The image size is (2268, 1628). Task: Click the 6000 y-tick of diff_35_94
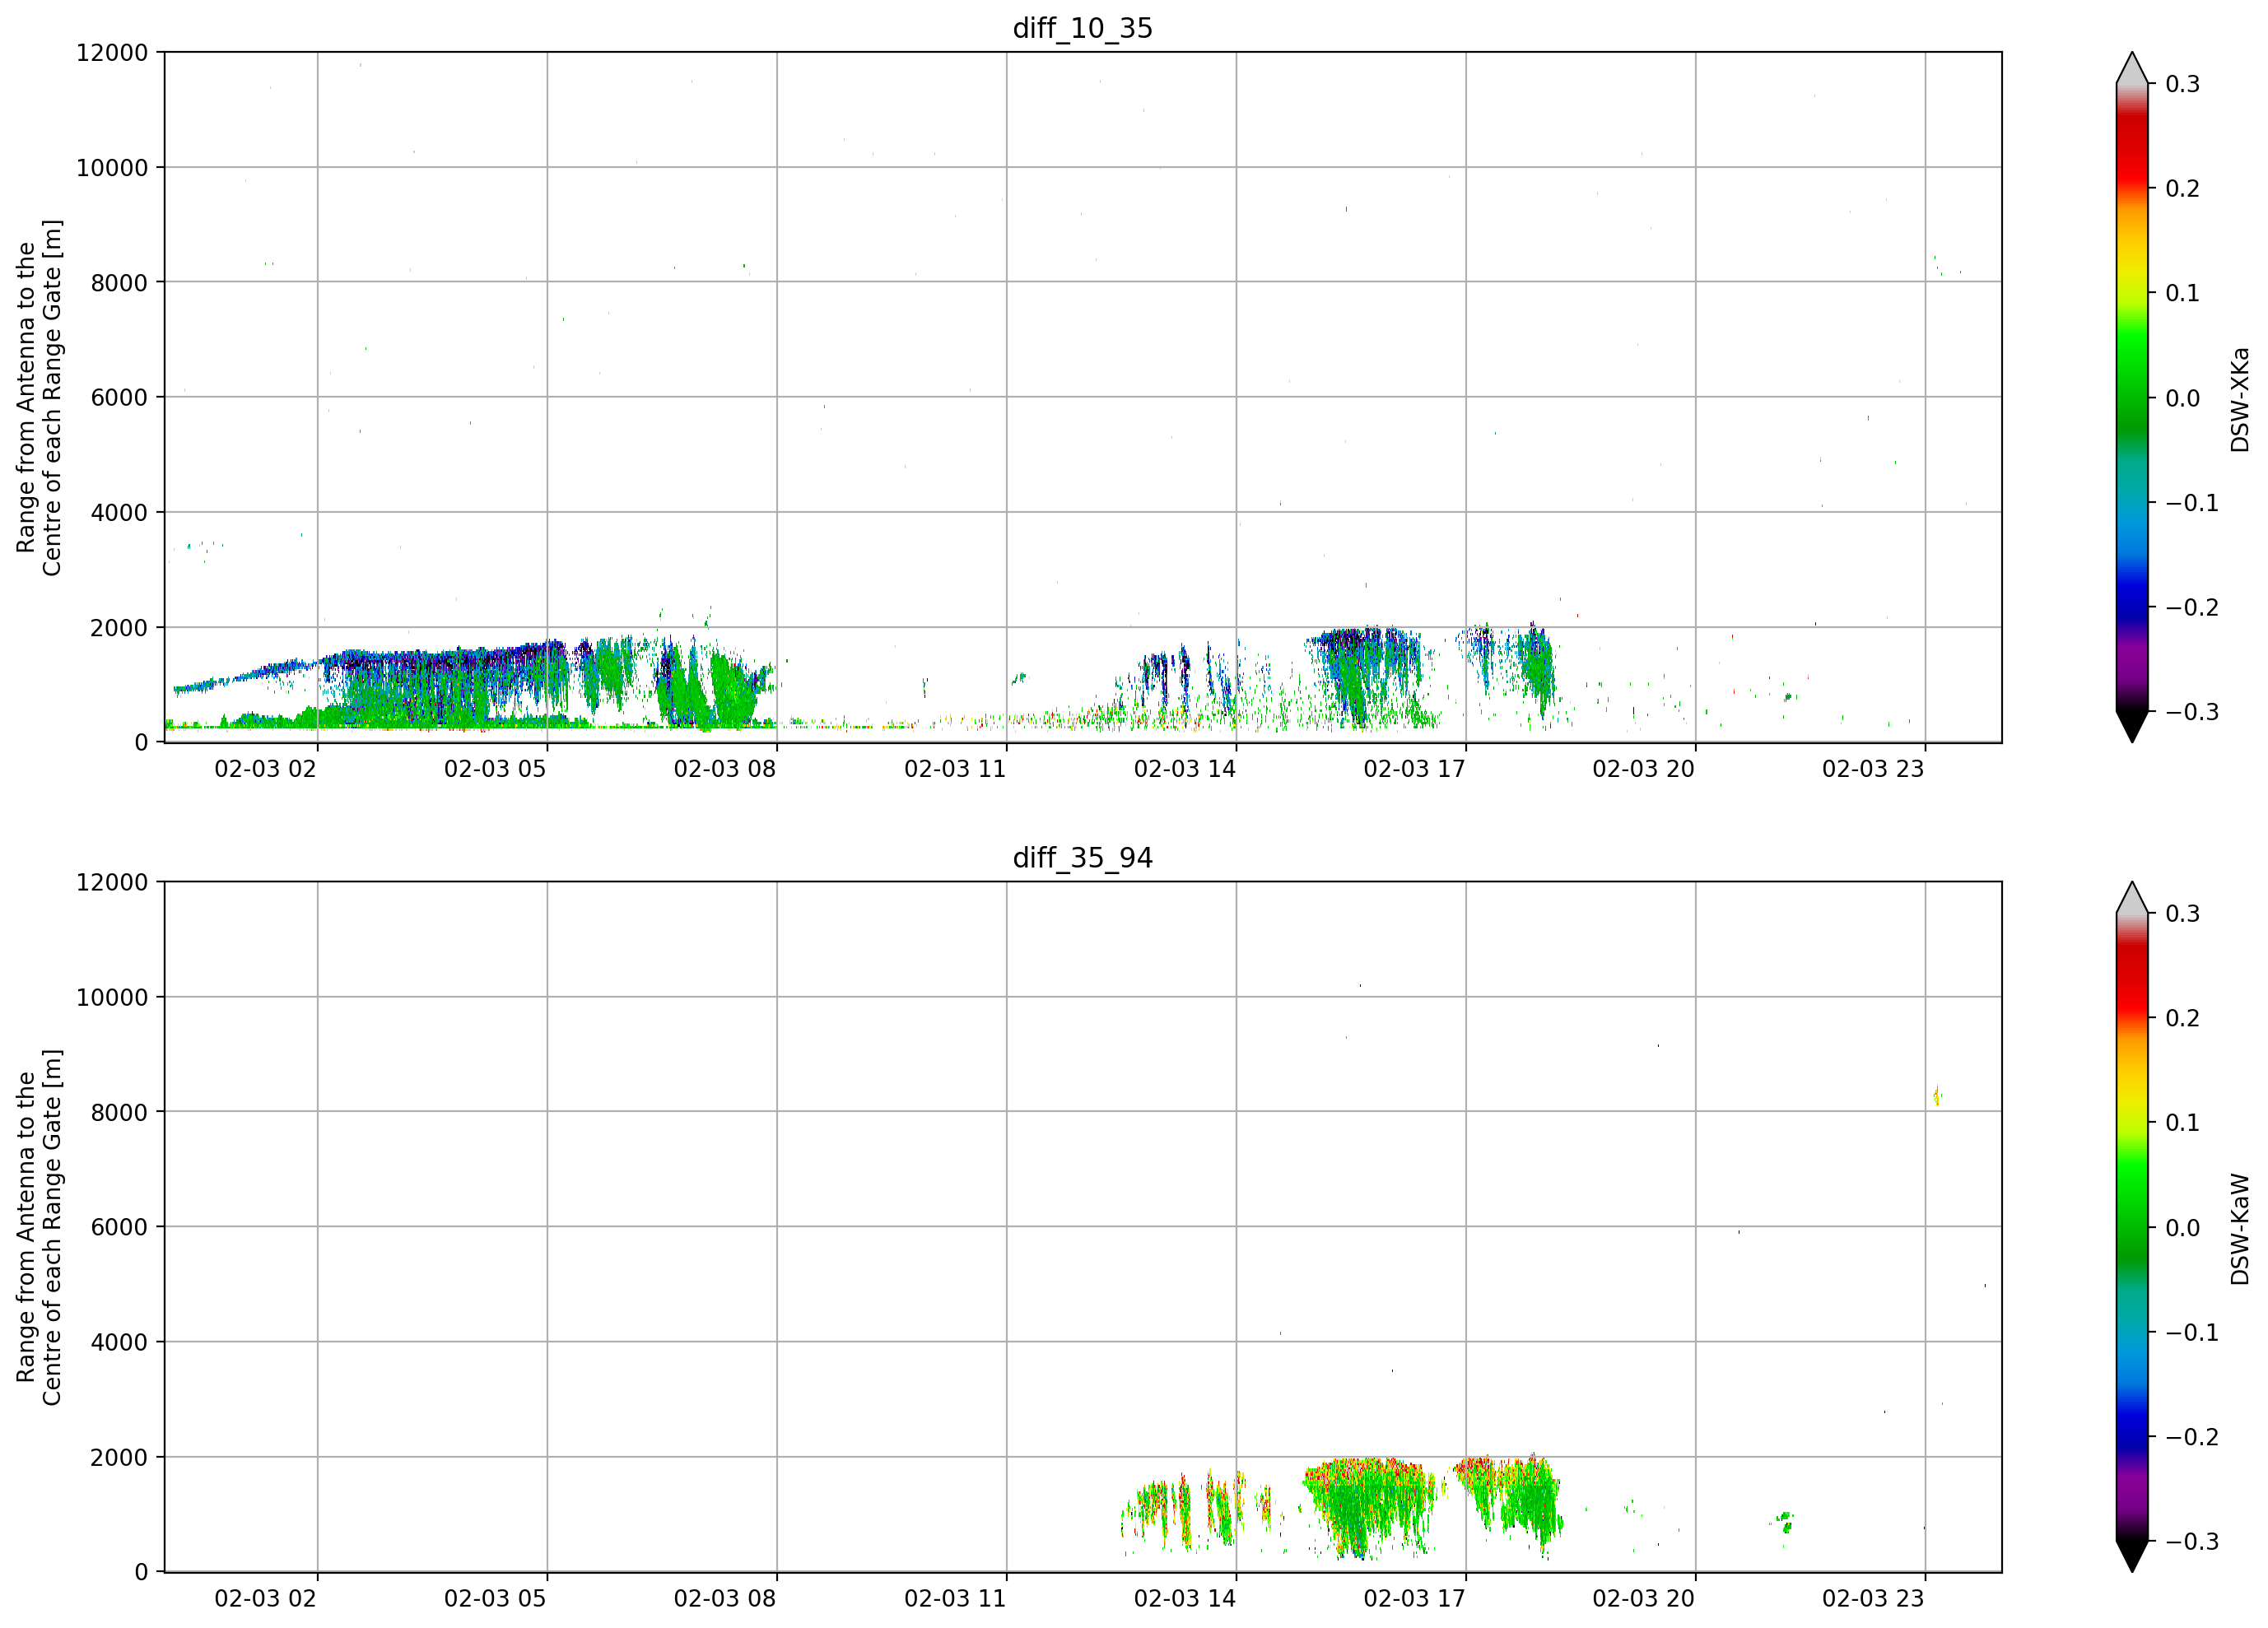point(119,1228)
